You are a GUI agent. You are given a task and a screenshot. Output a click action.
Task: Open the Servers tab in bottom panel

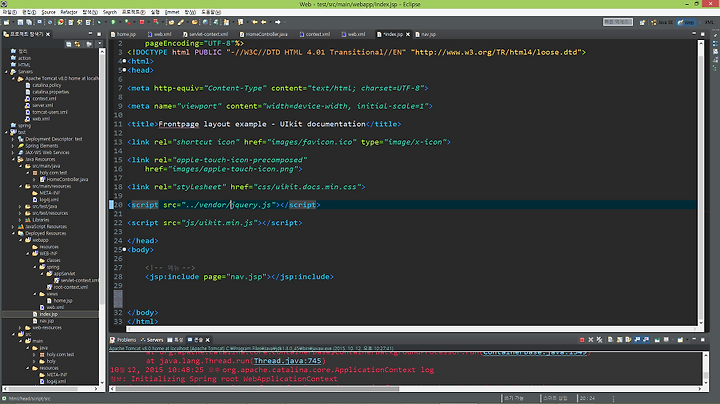[x=152, y=340]
